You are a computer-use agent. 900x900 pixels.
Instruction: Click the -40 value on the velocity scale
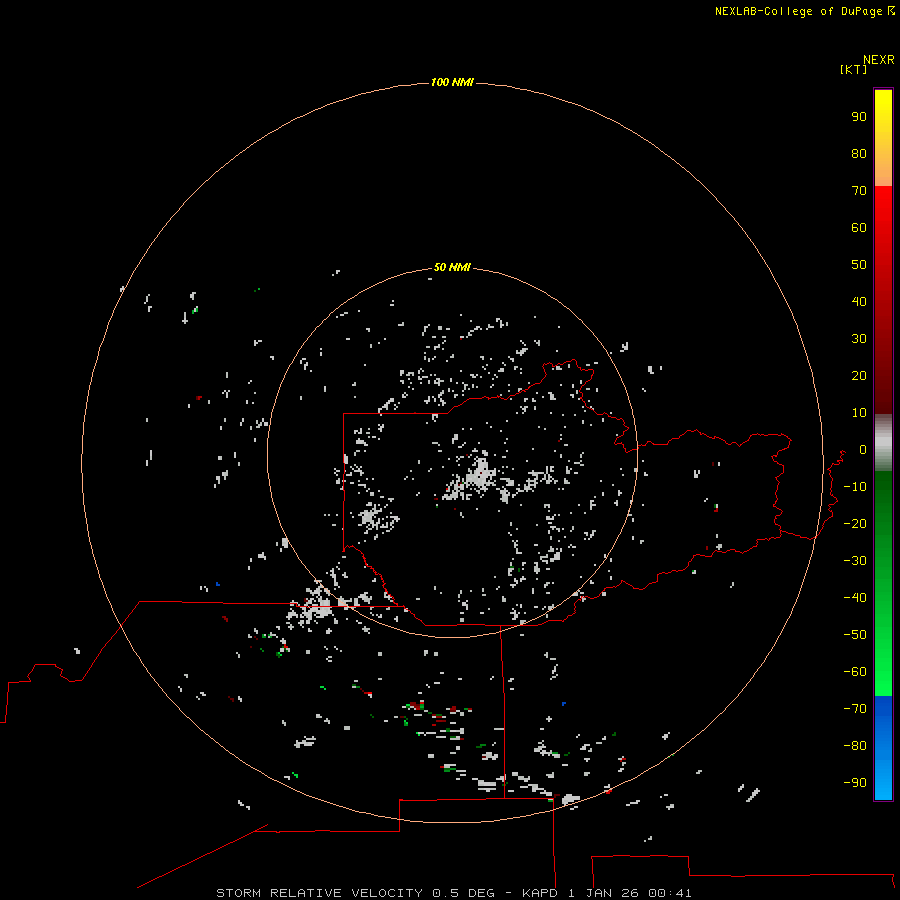[x=855, y=598]
